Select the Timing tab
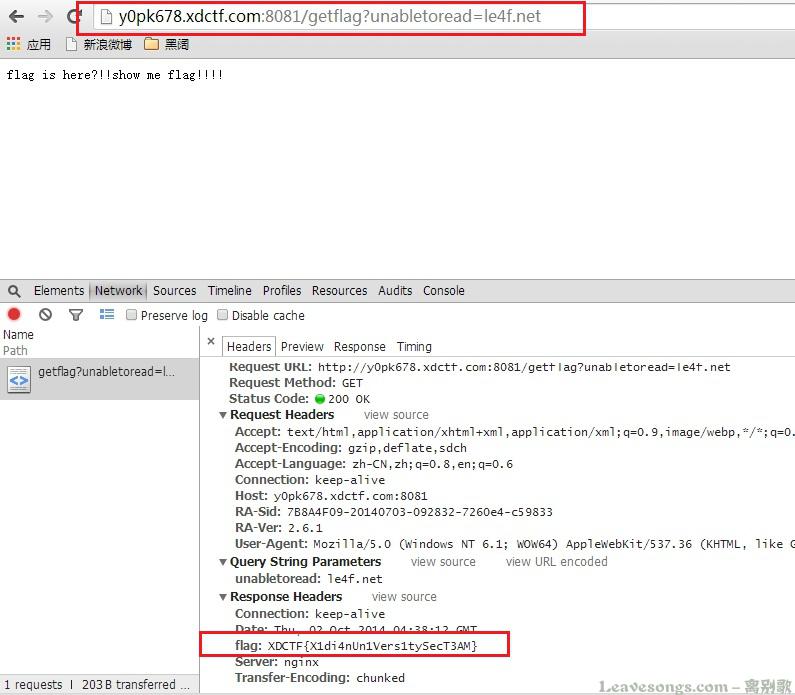The image size is (795, 695). pos(414,347)
